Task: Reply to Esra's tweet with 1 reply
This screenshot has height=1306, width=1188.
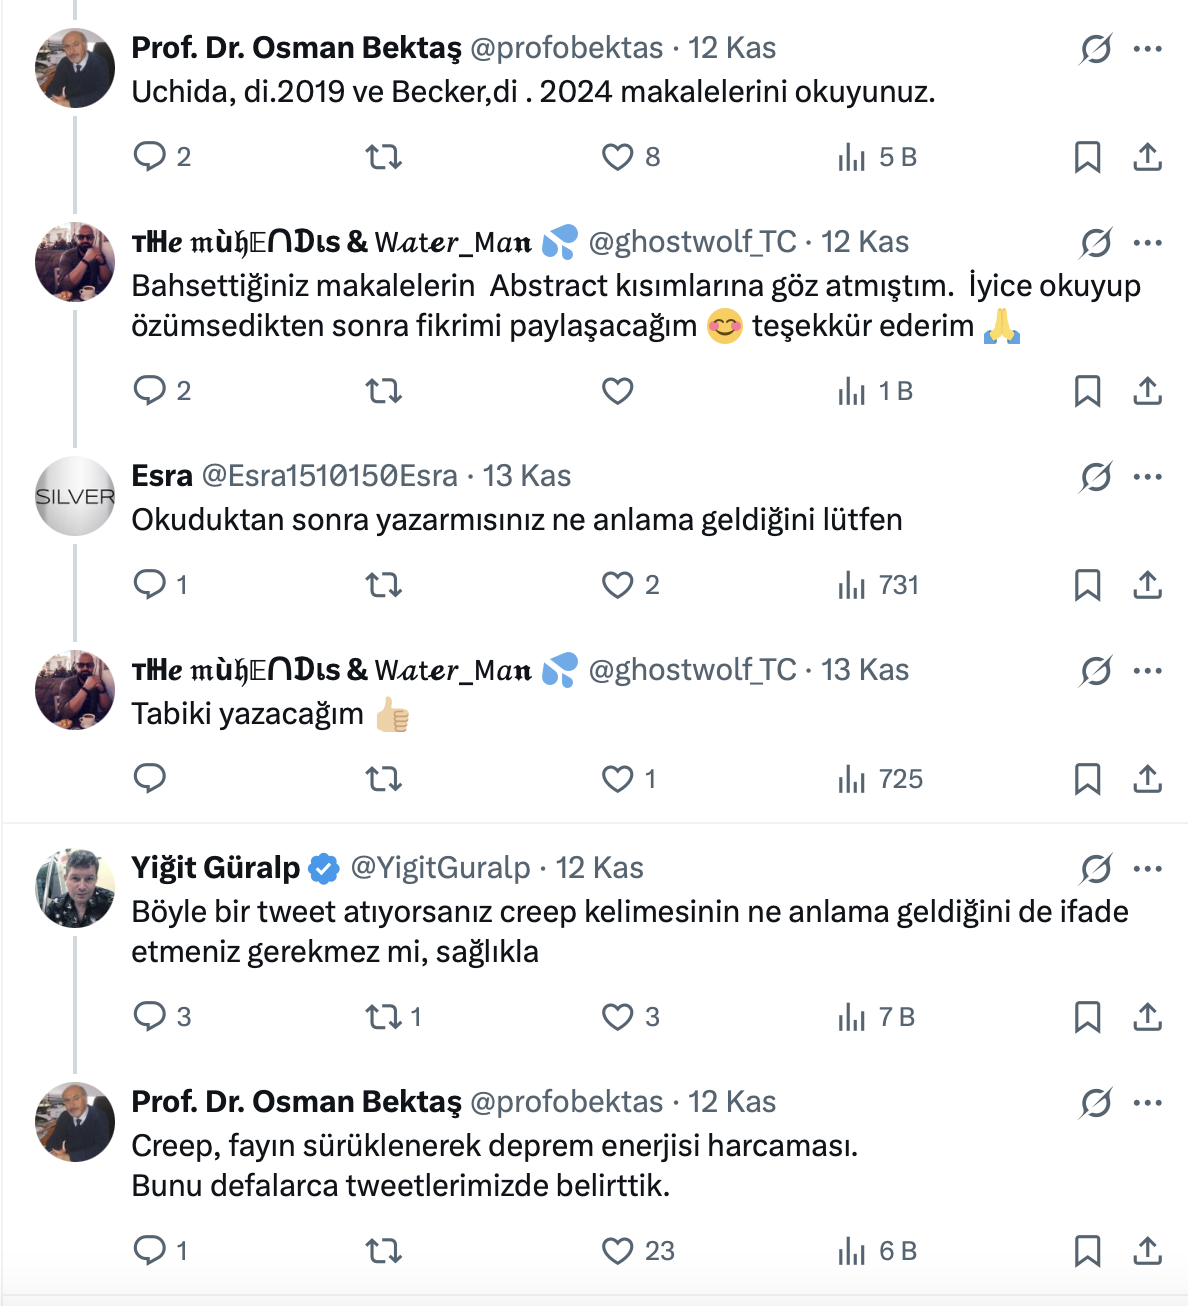Action: 150,585
